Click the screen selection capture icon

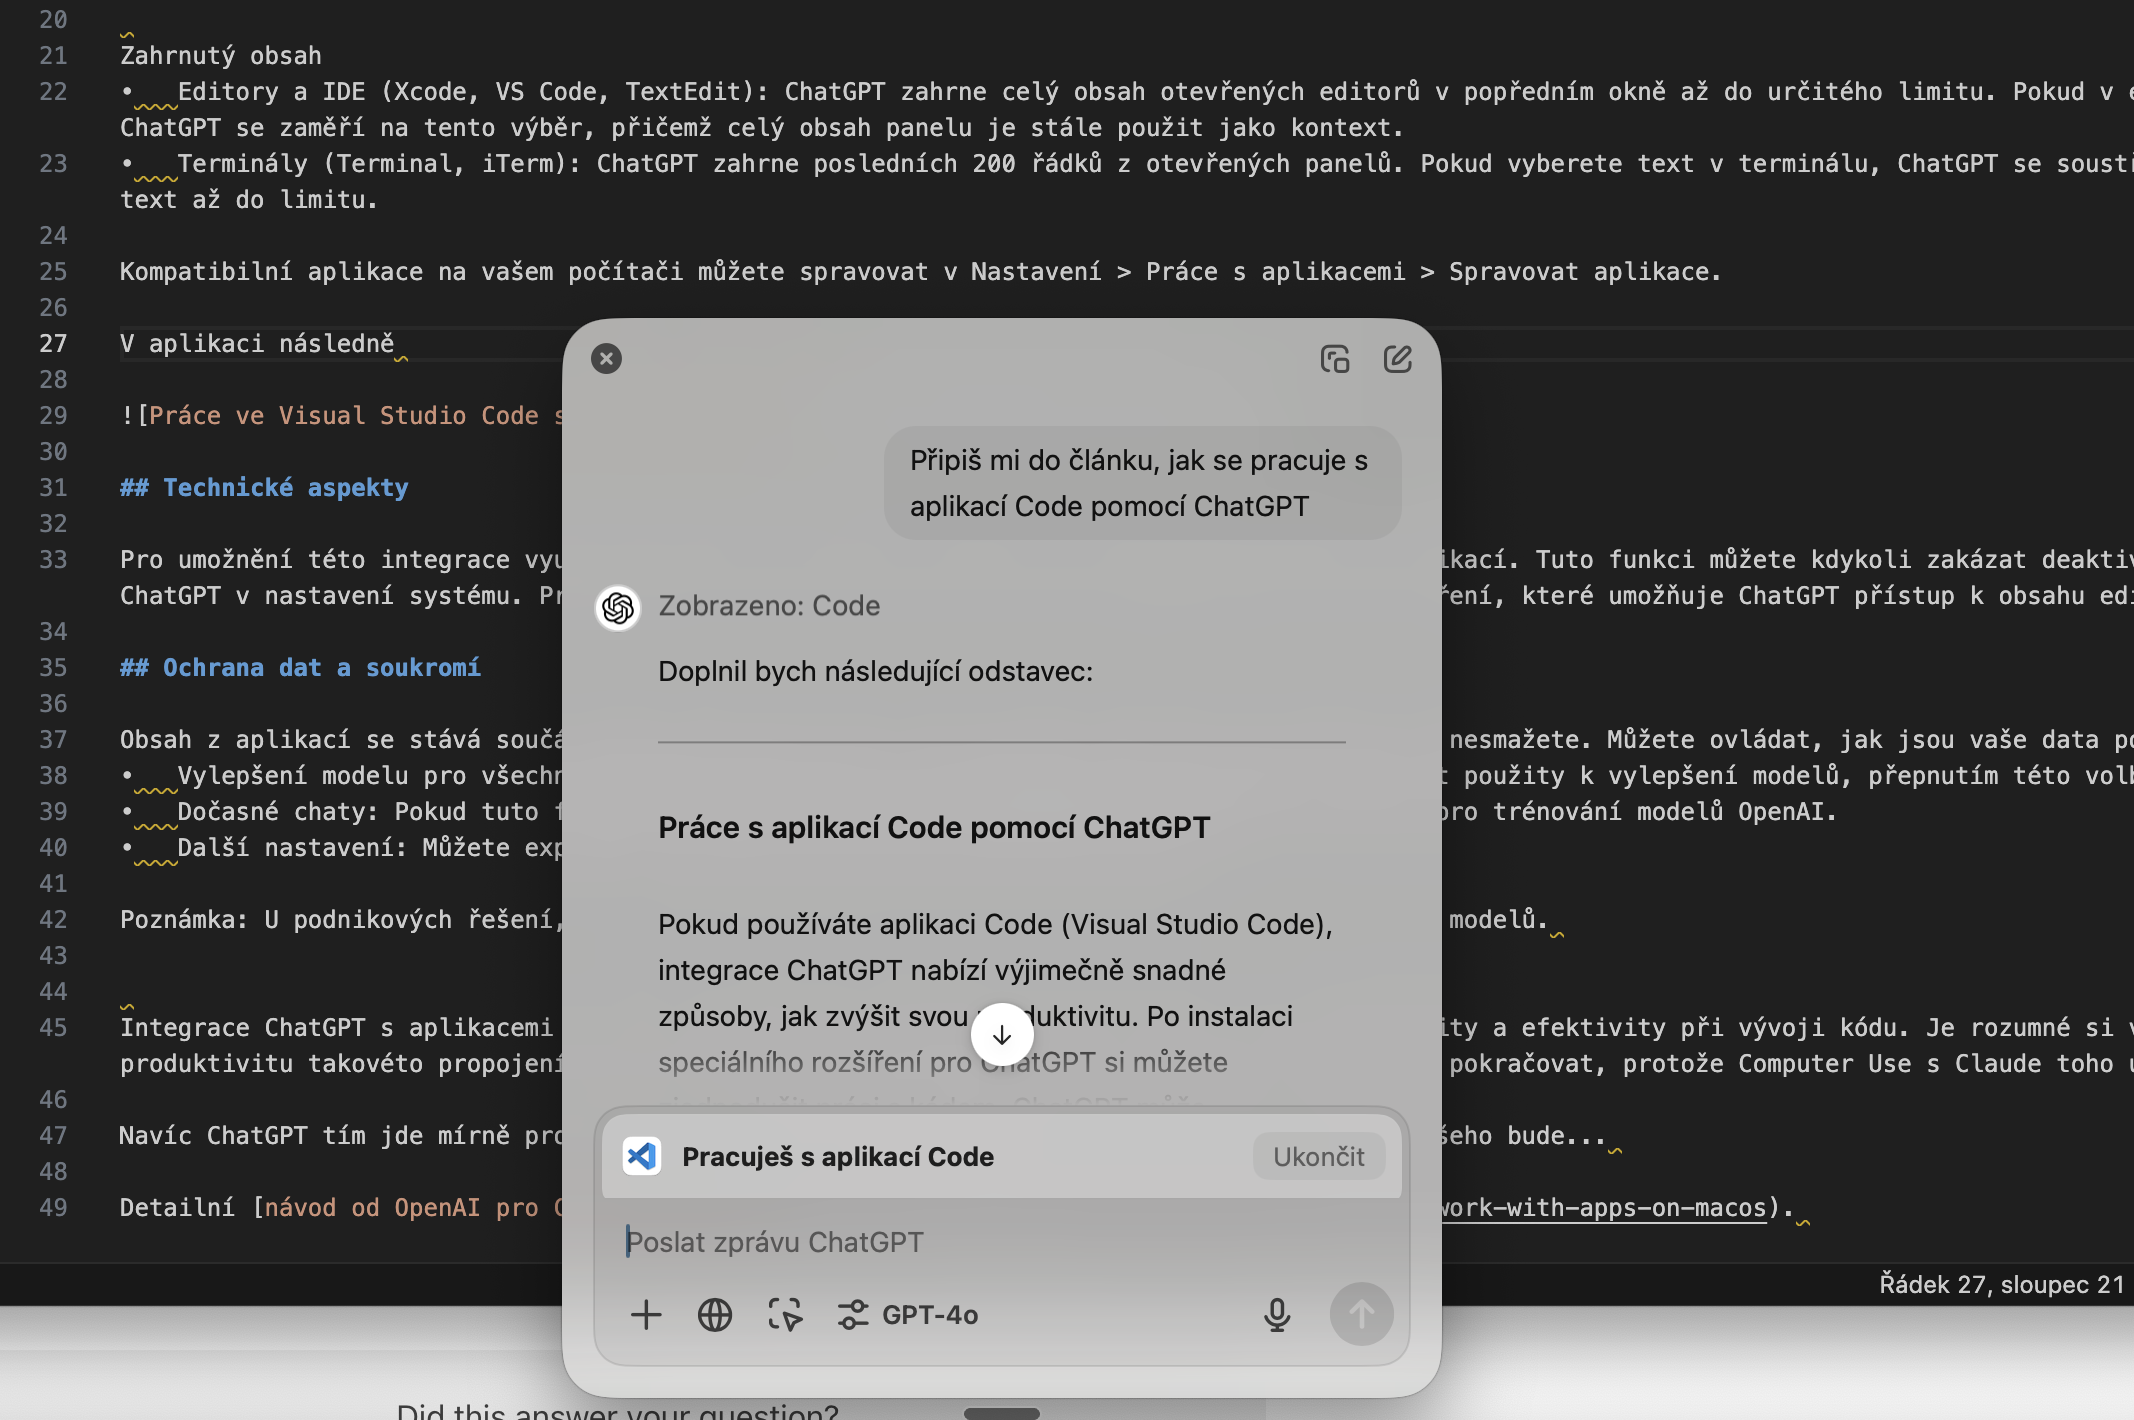(x=785, y=1315)
